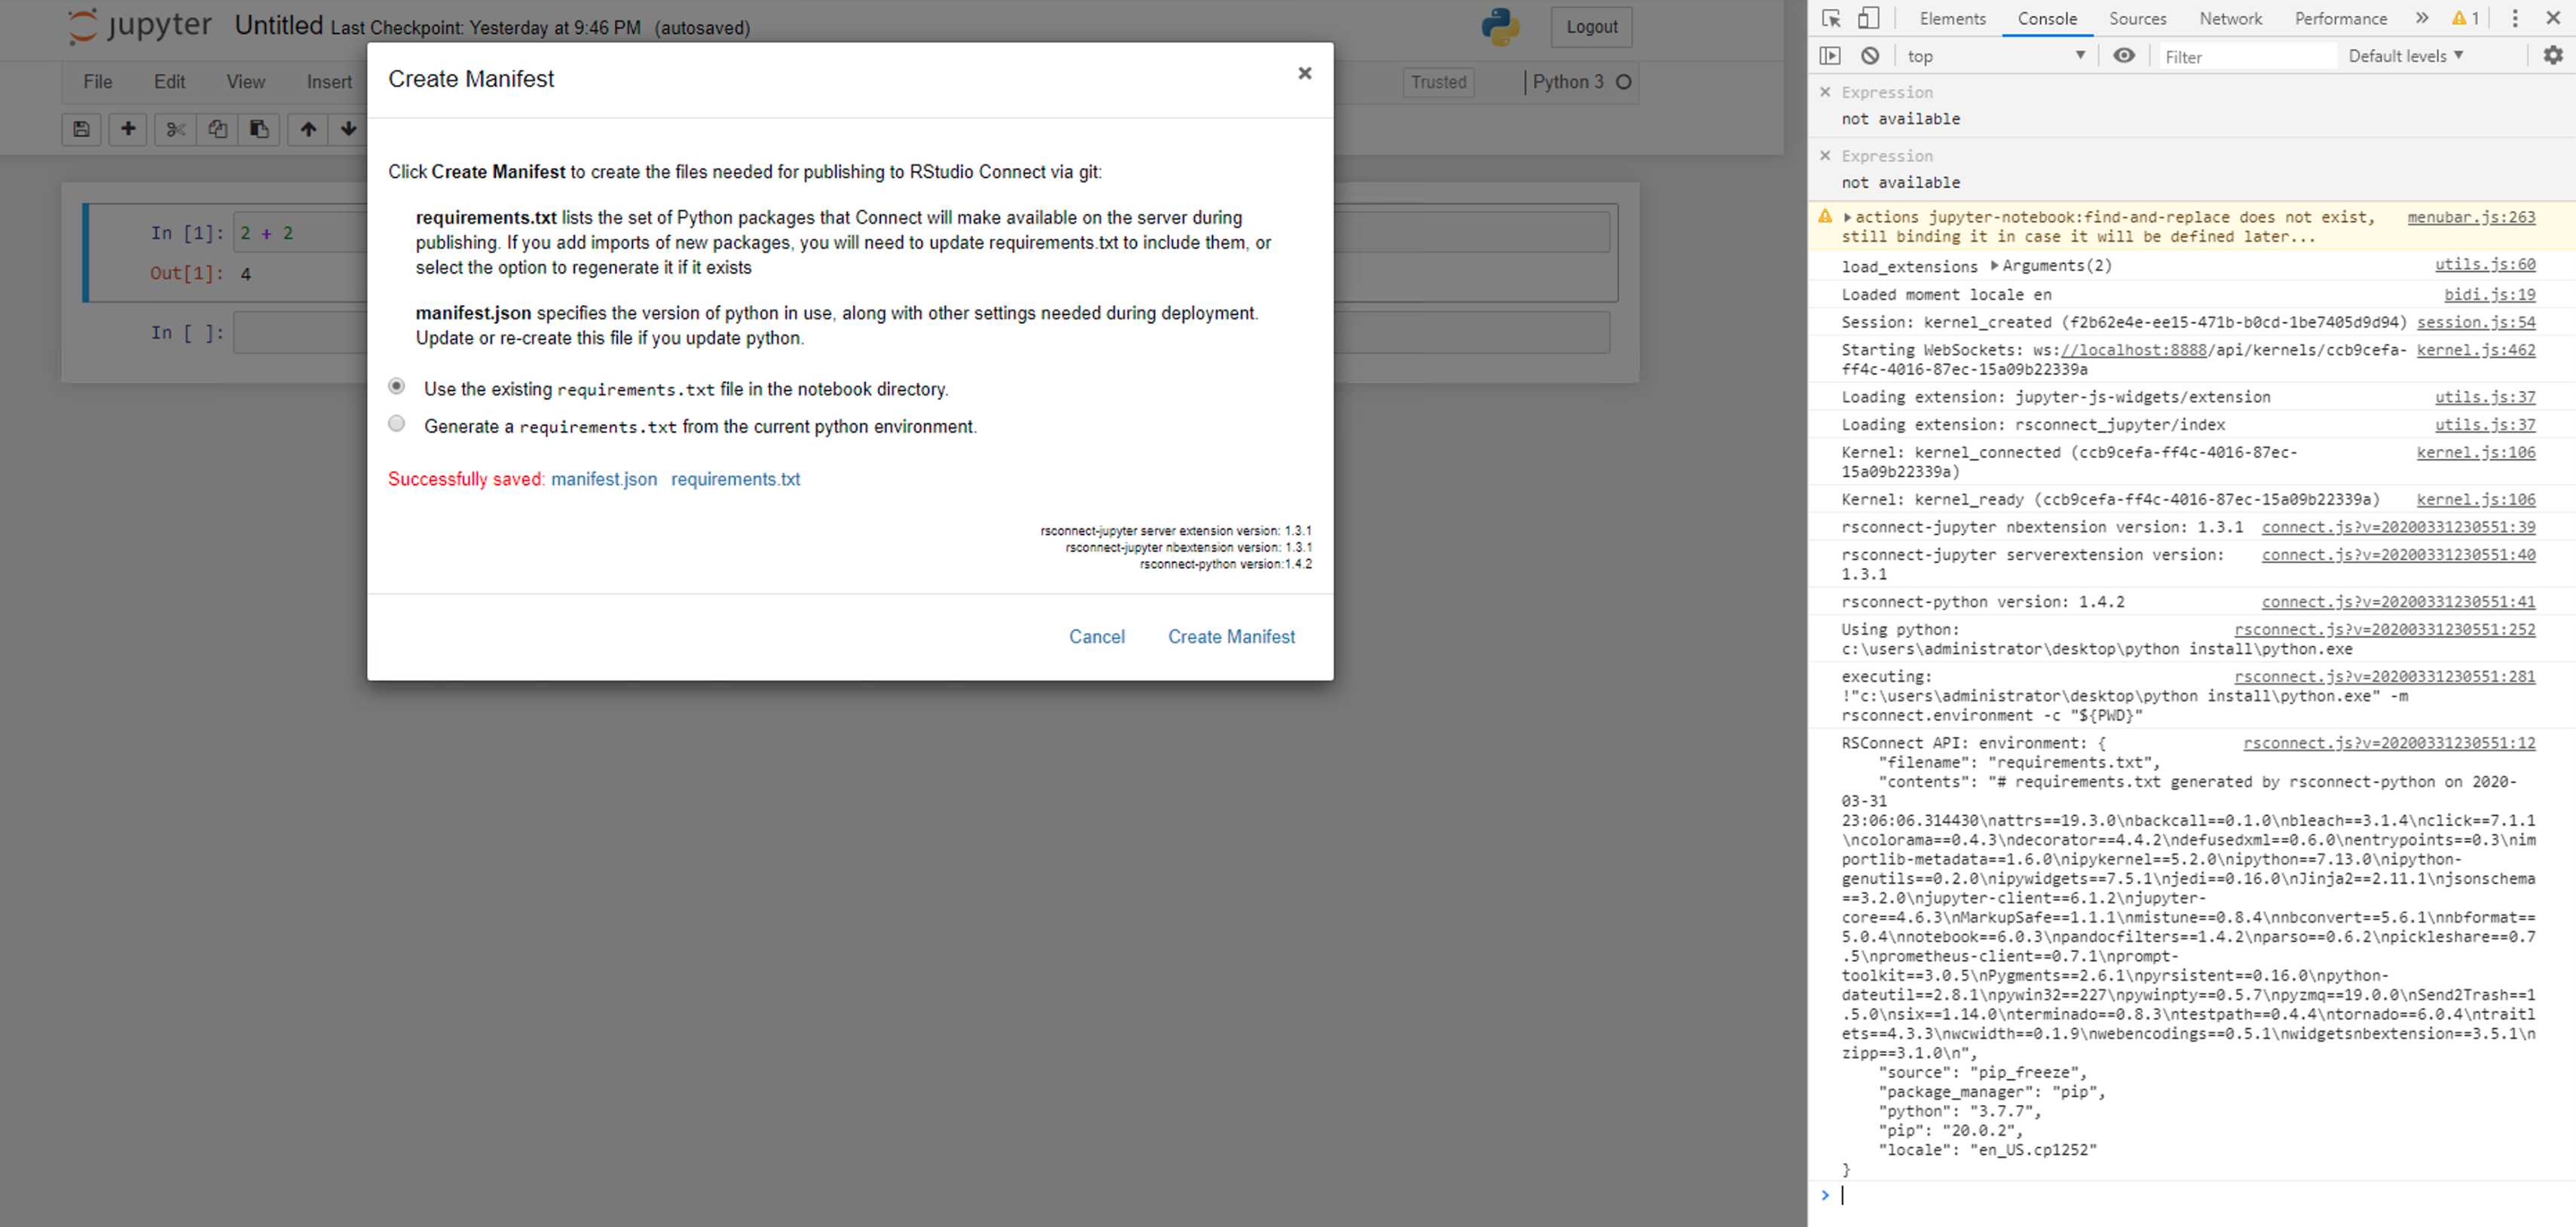Click the Python logo icon
Viewport: 2576px width, 1227px height.
tap(1500, 27)
